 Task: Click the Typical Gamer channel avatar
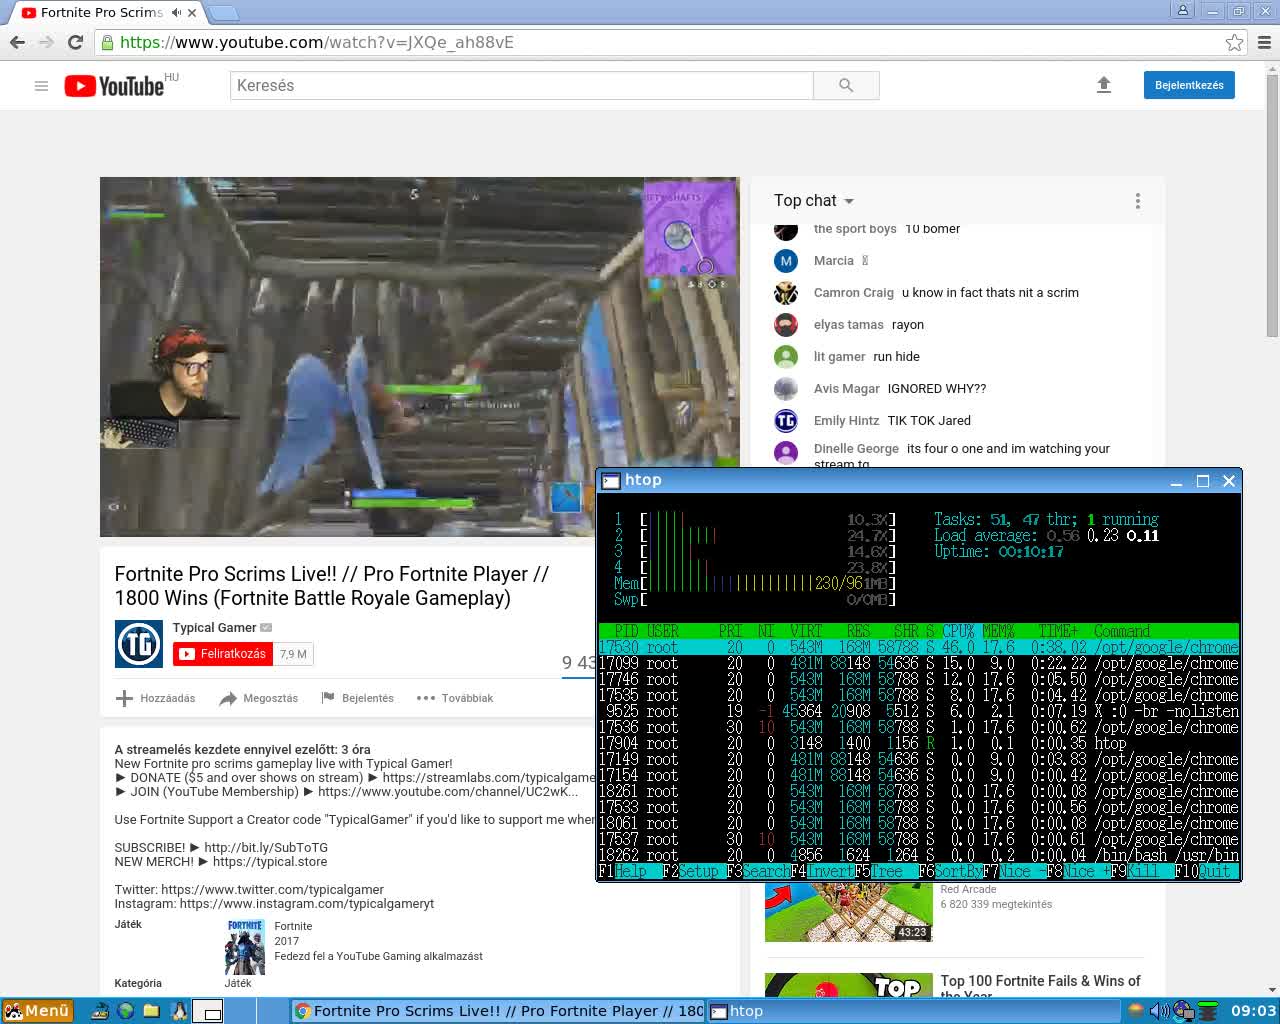tap(138, 644)
